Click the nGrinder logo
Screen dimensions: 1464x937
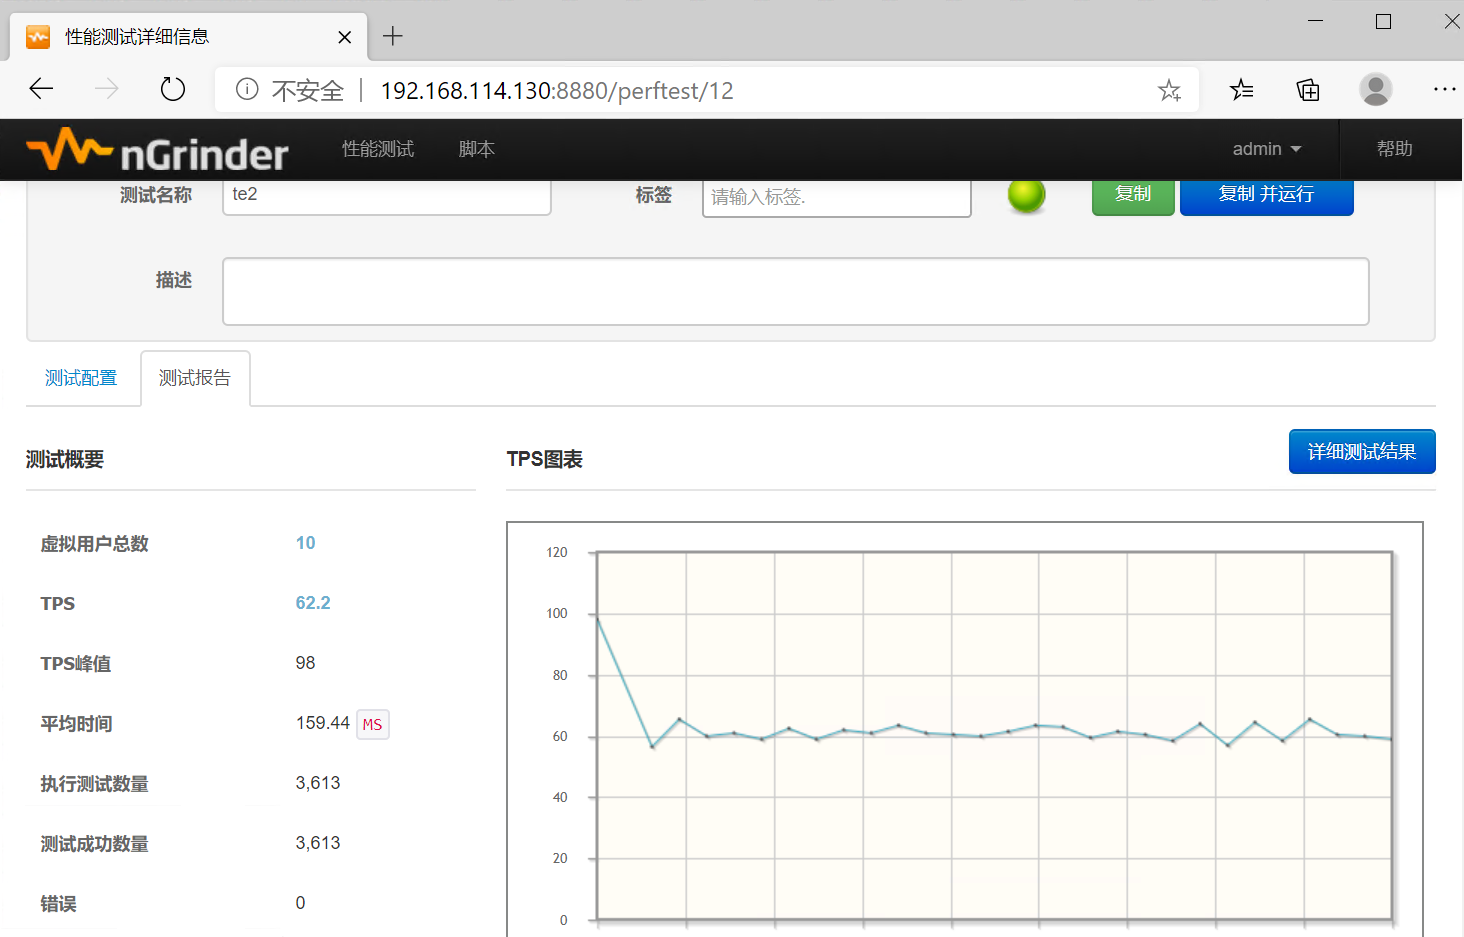click(x=157, y=151)
